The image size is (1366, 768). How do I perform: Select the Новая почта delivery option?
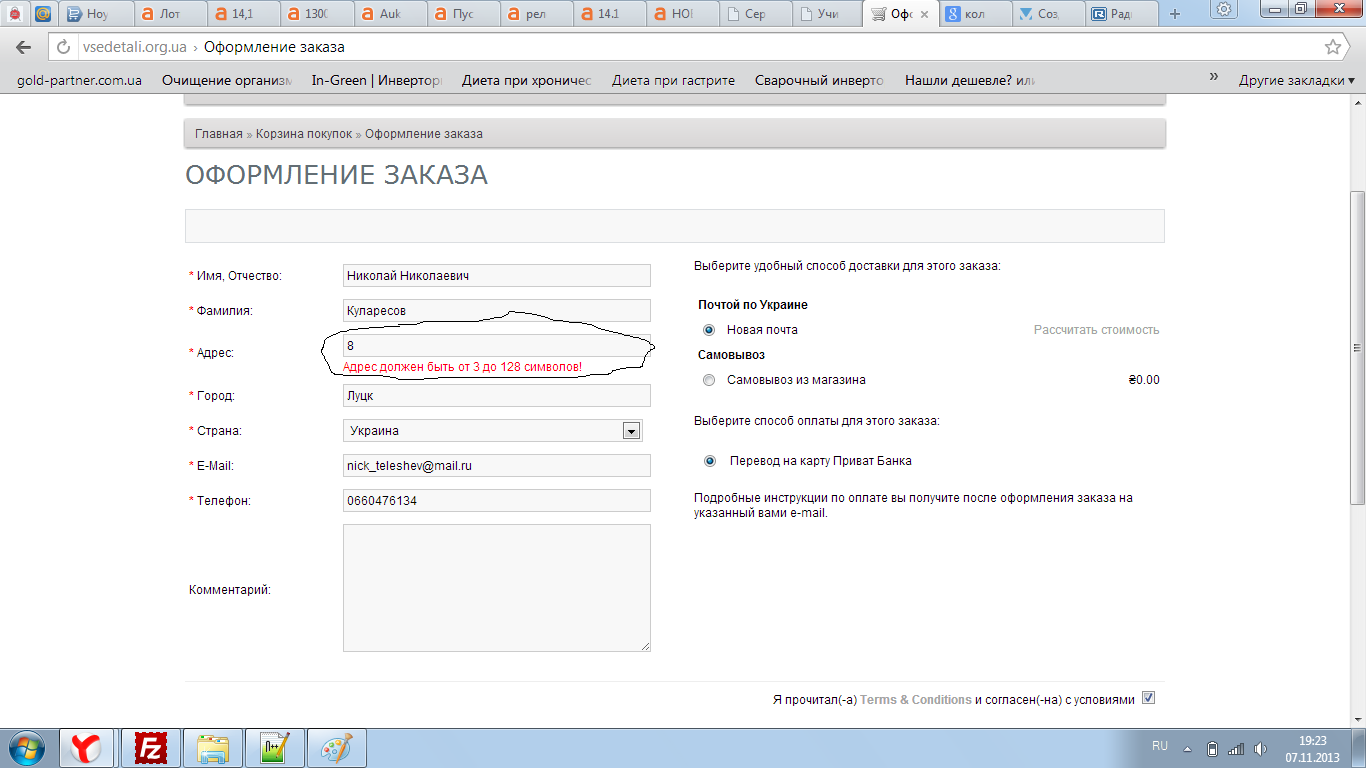[709, 330]
